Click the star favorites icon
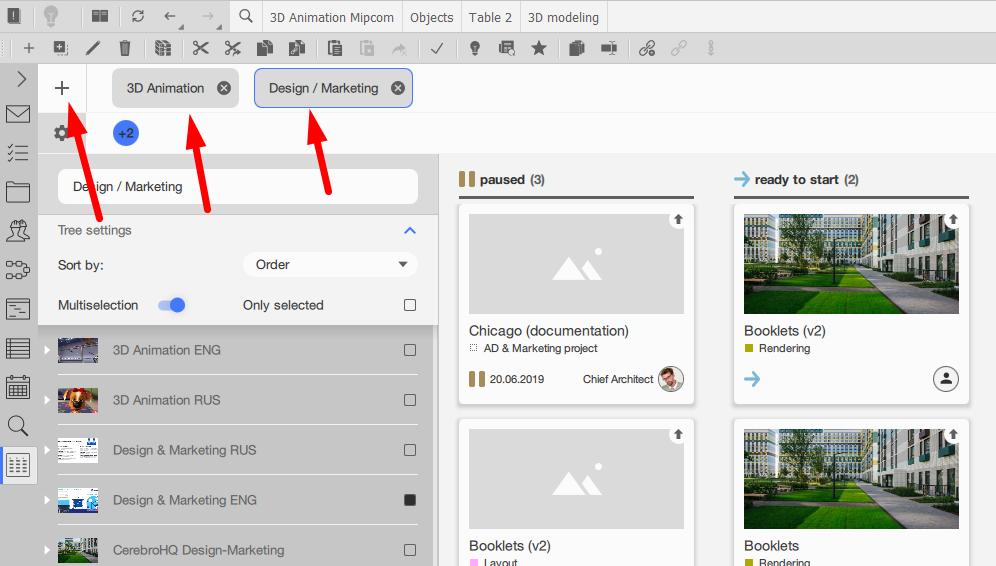 click(539, 48)
